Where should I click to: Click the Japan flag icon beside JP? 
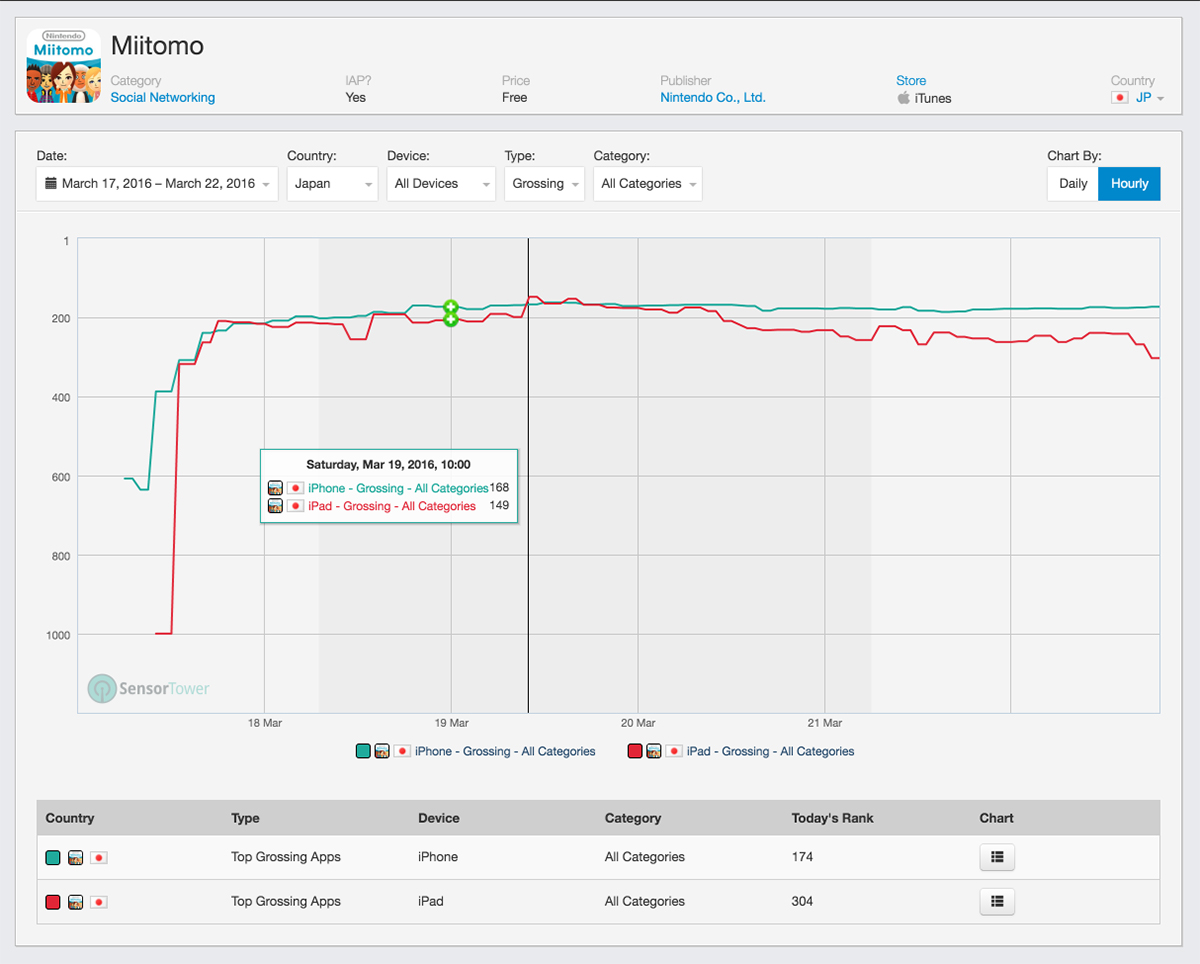pos(1120,98)
